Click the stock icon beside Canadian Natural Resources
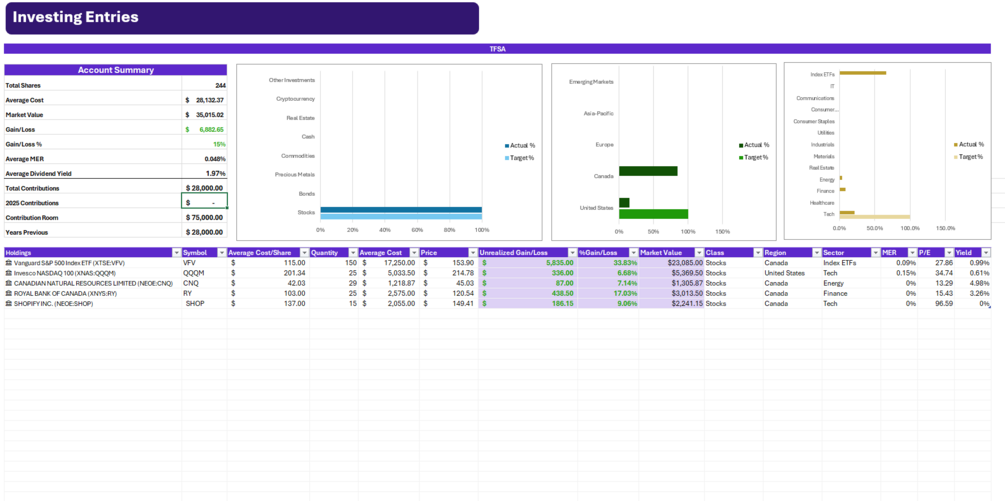 click(x=8, y=283)
